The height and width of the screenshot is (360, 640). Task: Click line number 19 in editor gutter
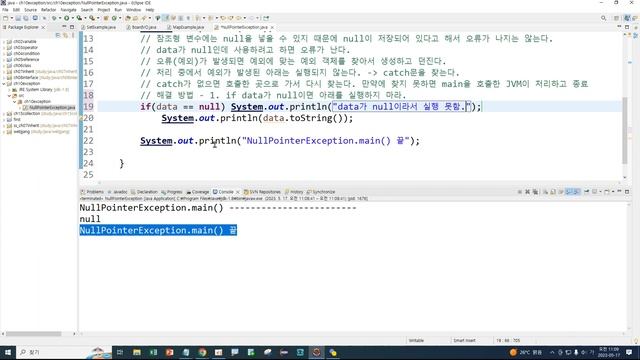coord(88,107)
